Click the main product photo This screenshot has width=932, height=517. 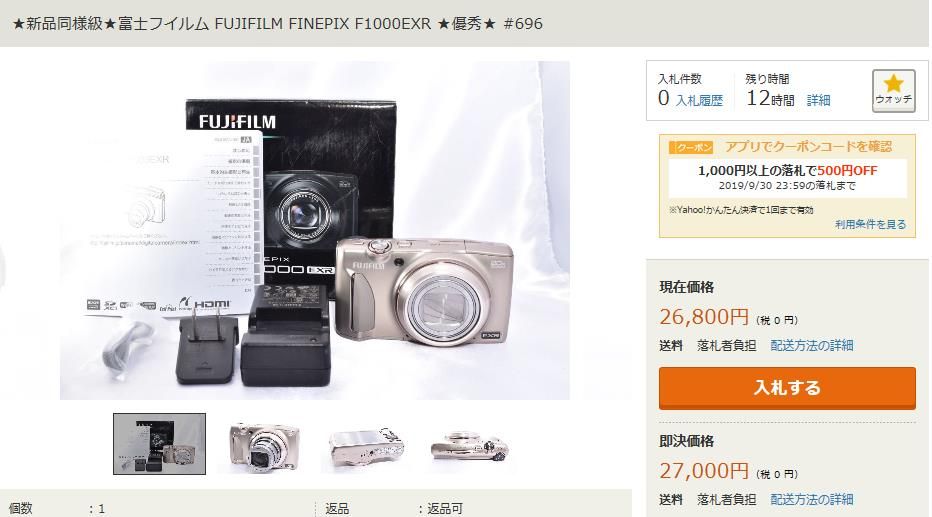pos(314,230)
